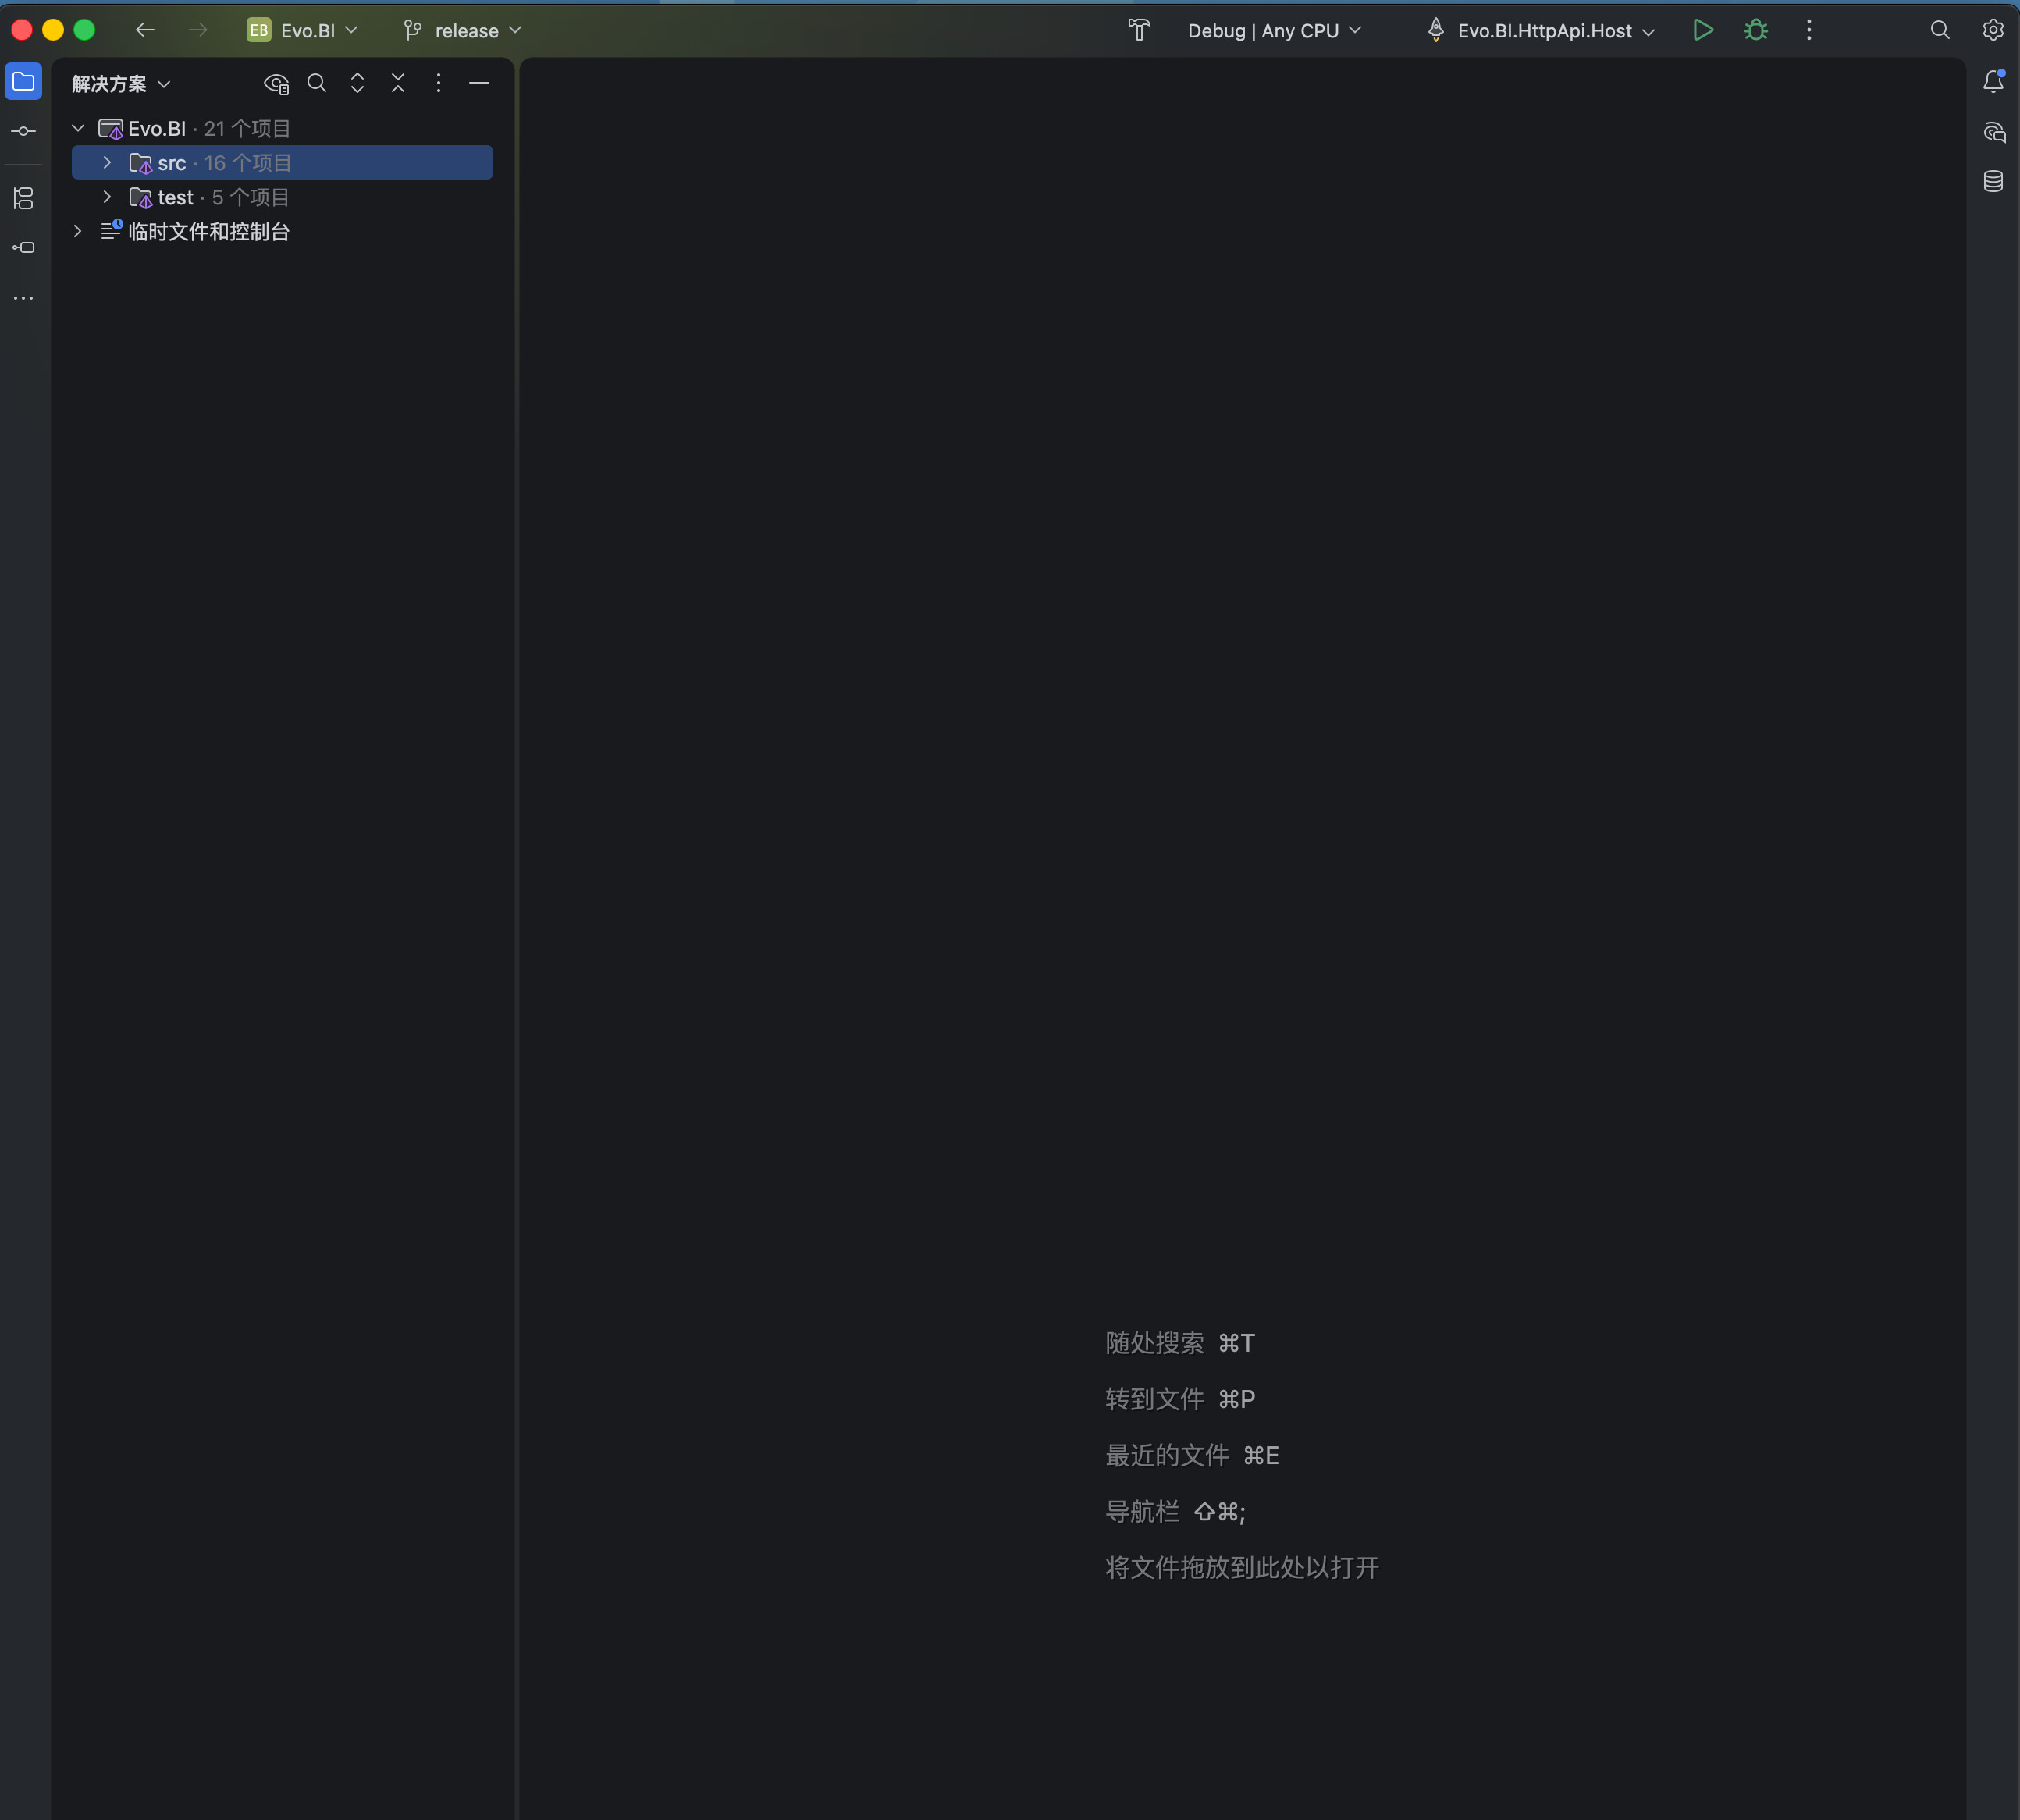This screenshot has width=2020, height=1820.
Task: Expand the test folder node
Action: click(107, 197)
